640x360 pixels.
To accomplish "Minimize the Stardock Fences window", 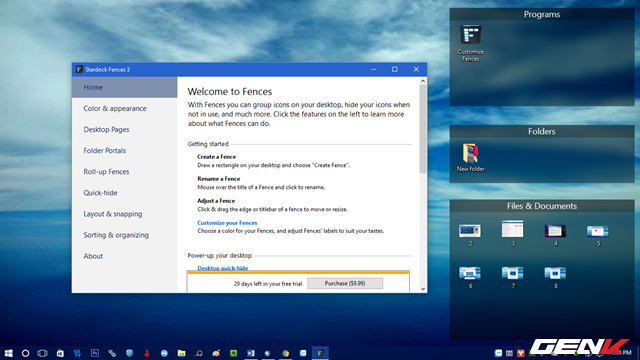I will coord(373,69).
